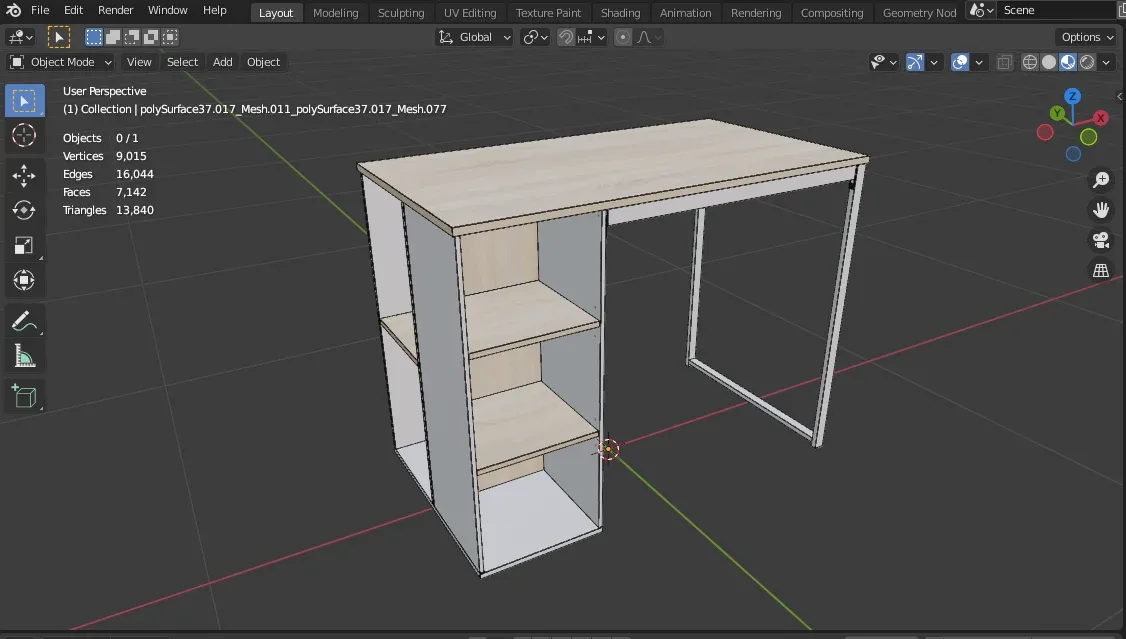Viewport: 1126px width, 639px height.
Task: Activate the 3D Cursor tool
Action: [x=24, y=135]
